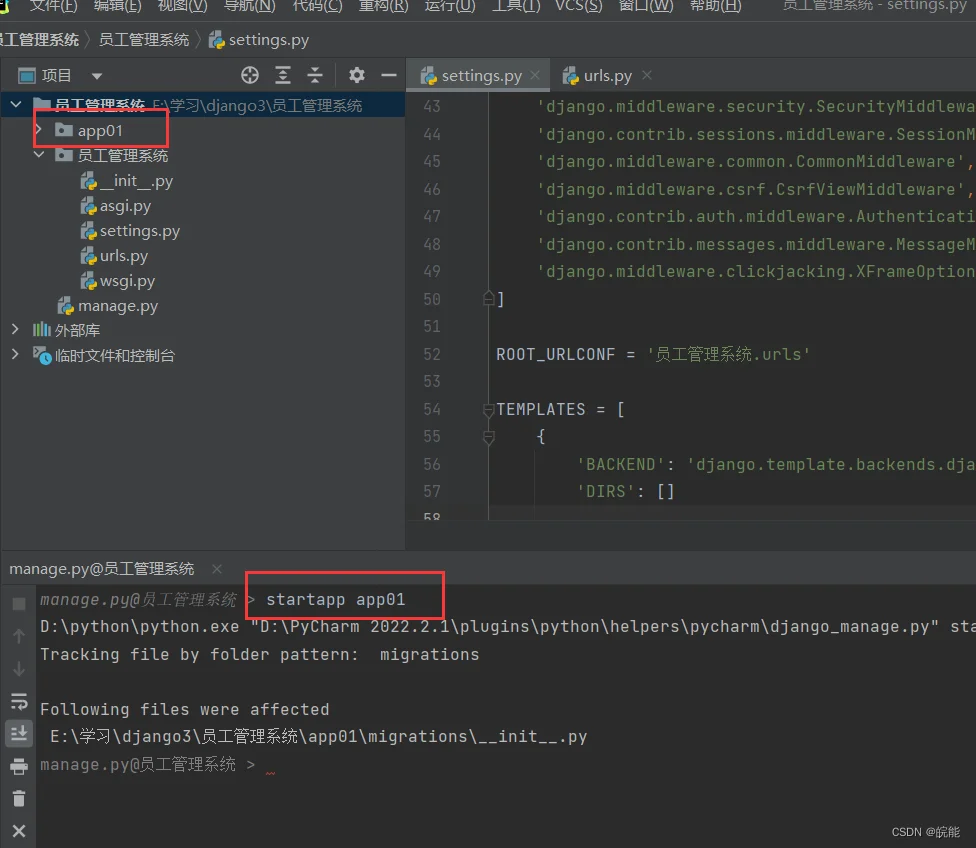Open the 帮助(H) menu
This screenshot has width=976, height=848.
(x=716, y=6)
